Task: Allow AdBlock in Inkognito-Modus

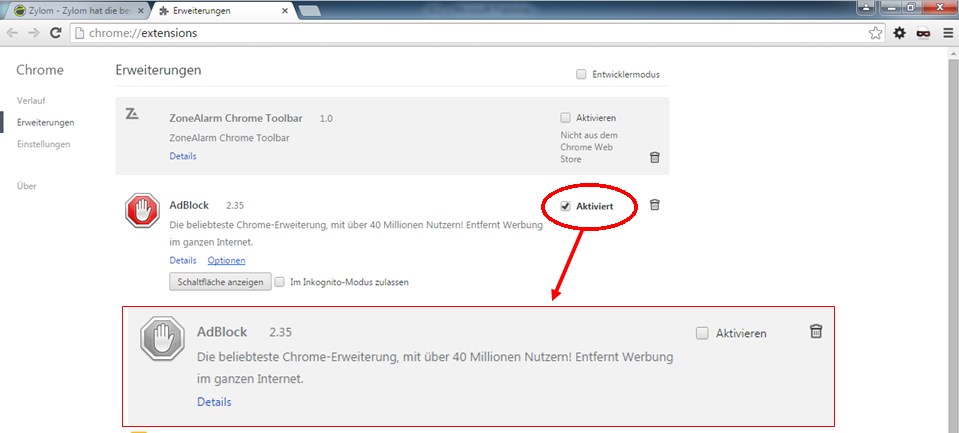Action: point(280,282)
